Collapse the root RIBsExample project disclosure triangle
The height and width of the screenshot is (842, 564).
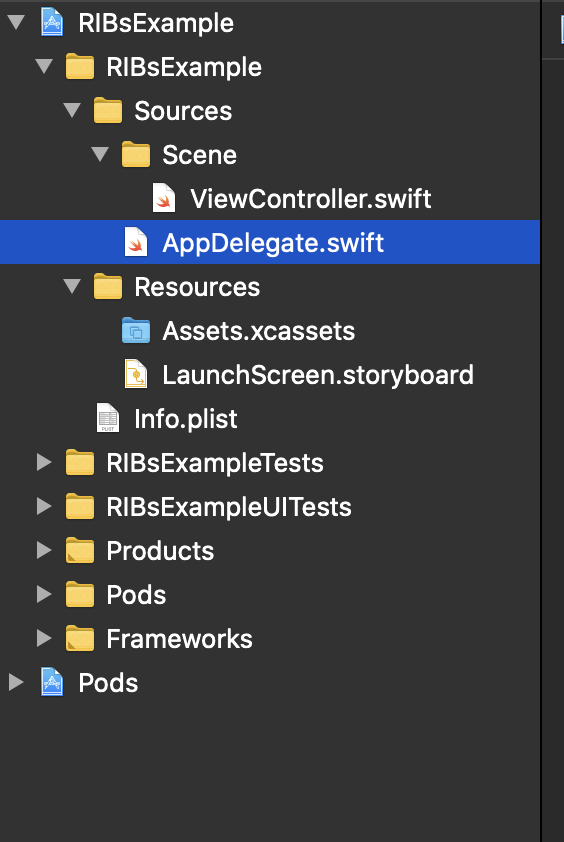tap(16, 23)
